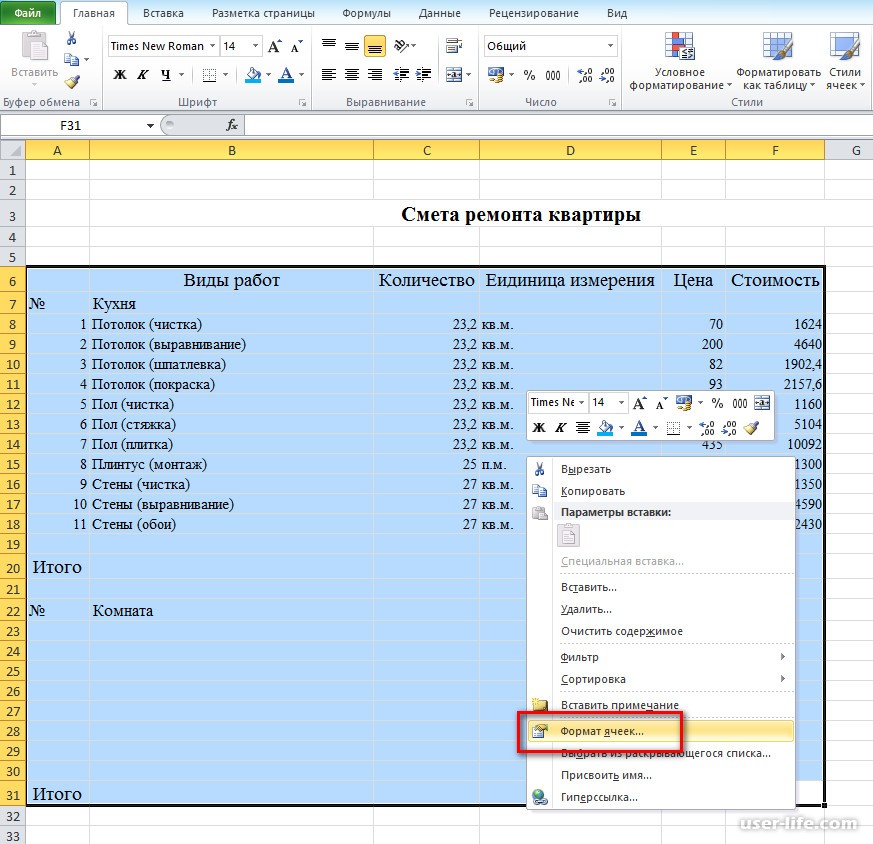
Task: Toggle bottom vertical alignment in ribbon
Action: [x=375, y=46]
